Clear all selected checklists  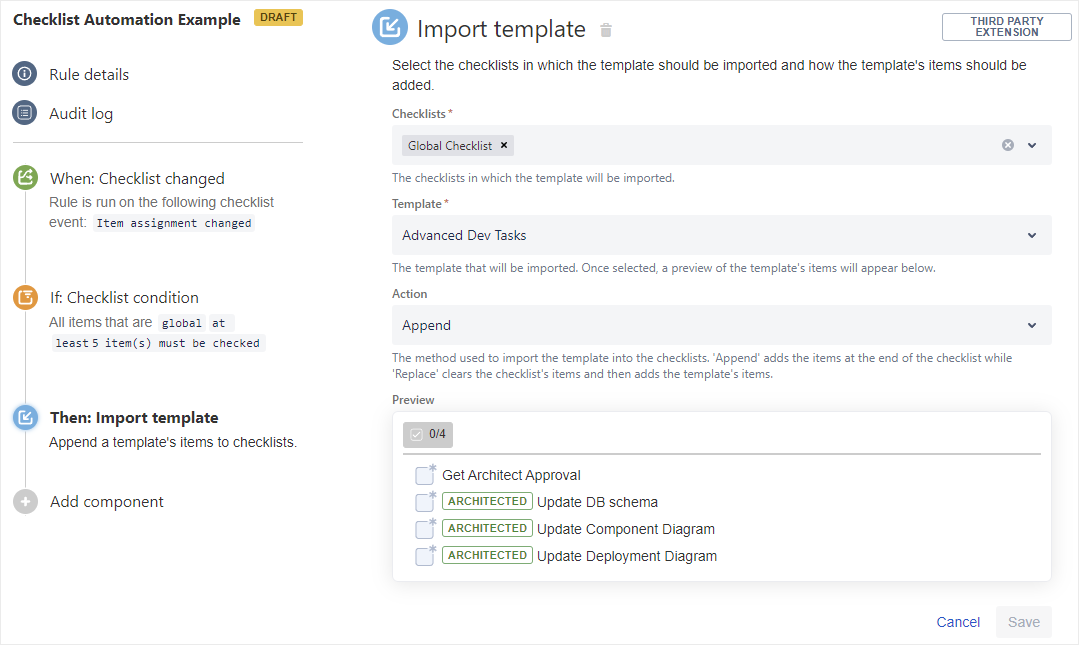point(1007,145)
